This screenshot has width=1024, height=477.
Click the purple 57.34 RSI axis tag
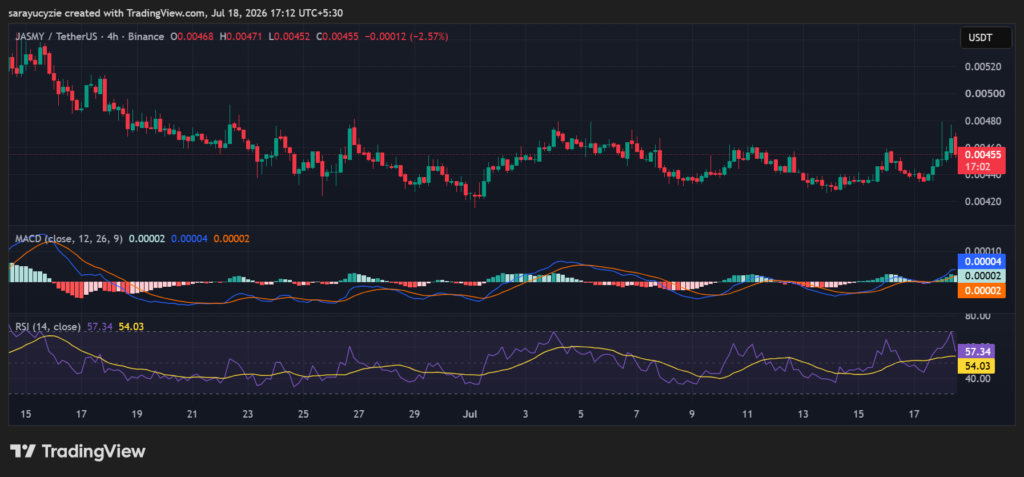(976, 352)
